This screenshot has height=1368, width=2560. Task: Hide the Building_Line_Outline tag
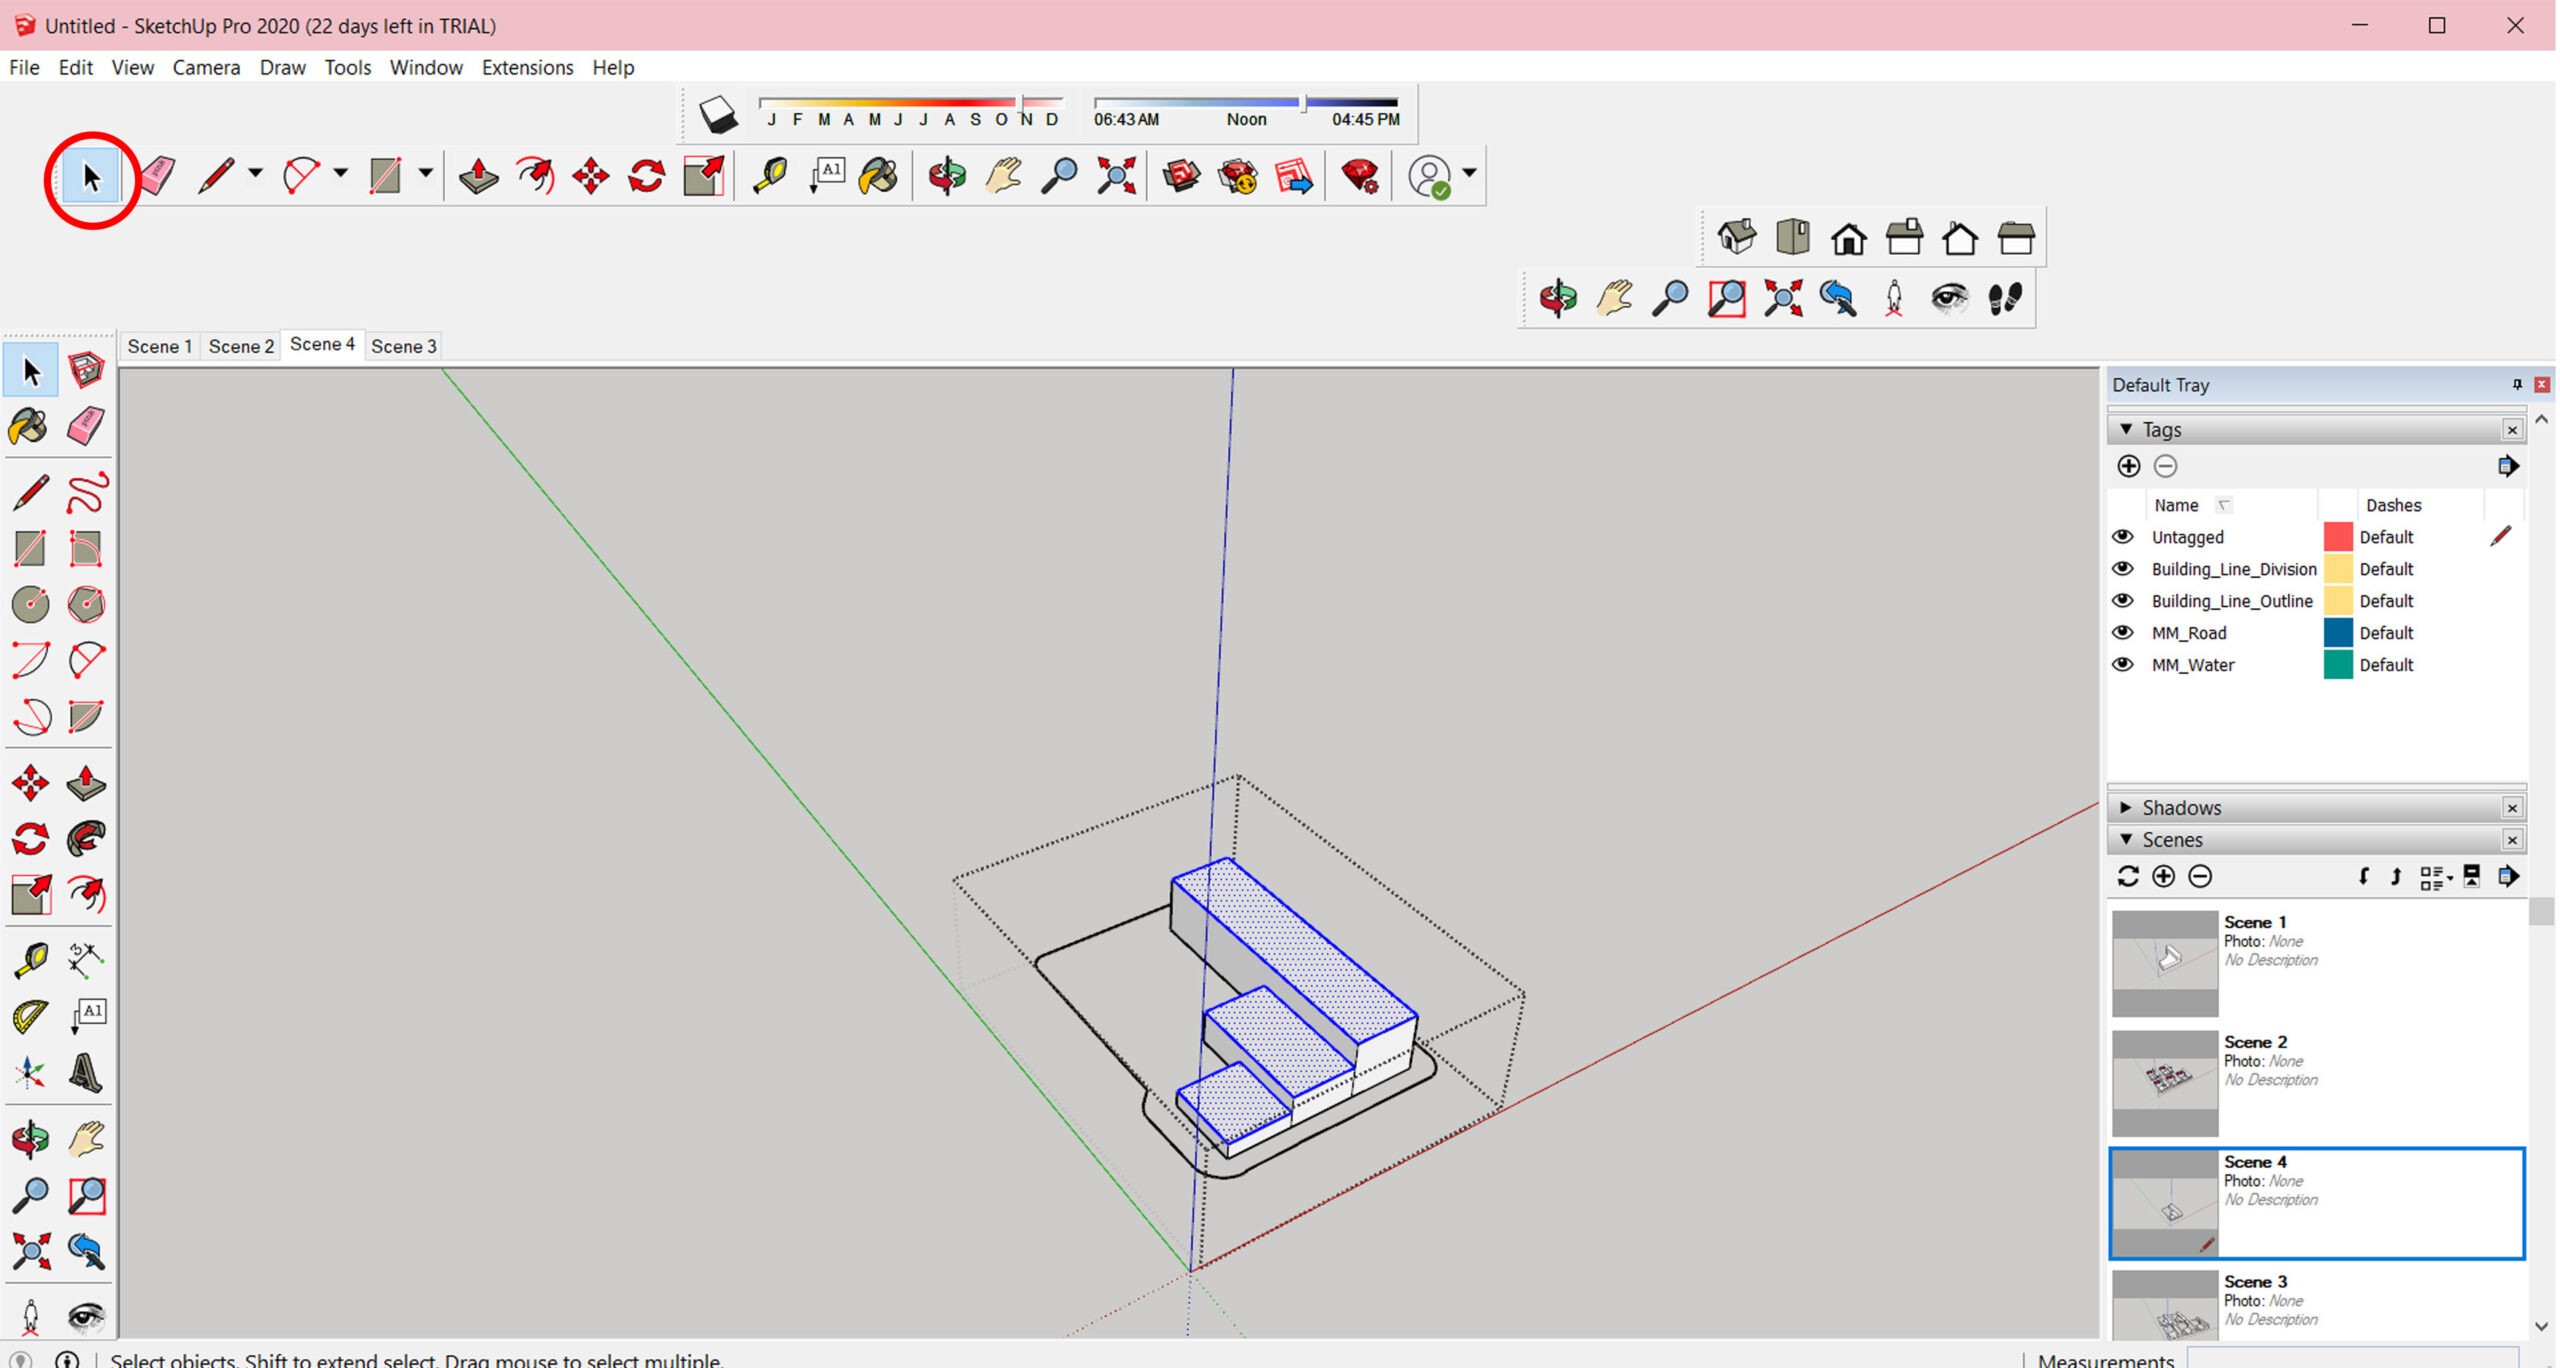(x=2122, y=601)
